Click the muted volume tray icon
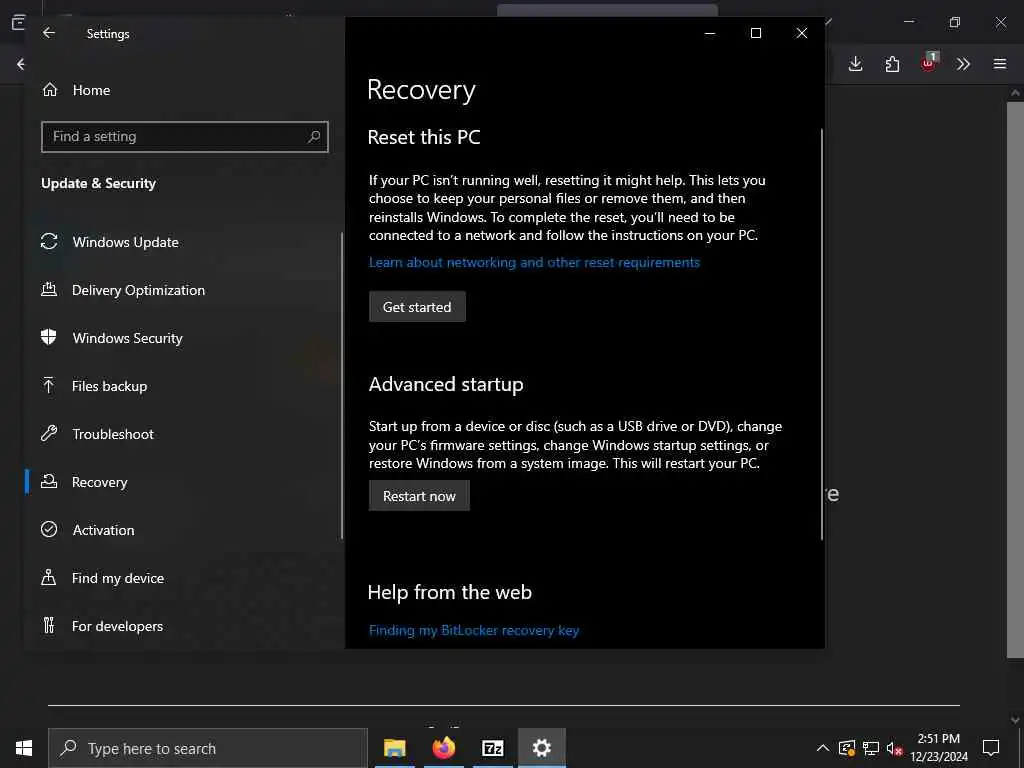1024x768 pixels. pos(894,749)
